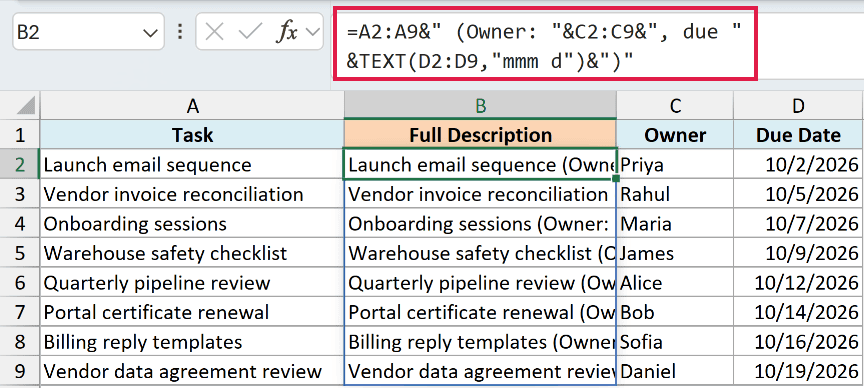The width and height of the screenshot is (864, 388).
Task: Click the Maria owner cell
Action: click(675, 224)
